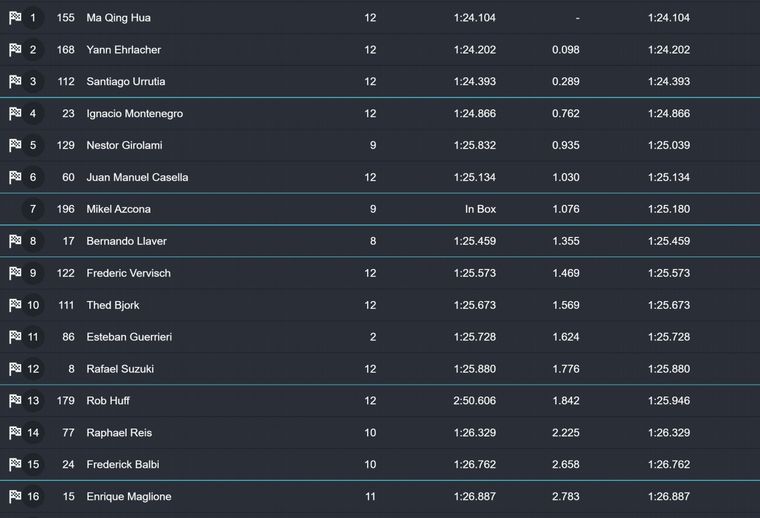This screenshot has width=760, height=518.
Task: Select the checkered flag next to Santiago Urrutia
Action: [x=15, y=82]
